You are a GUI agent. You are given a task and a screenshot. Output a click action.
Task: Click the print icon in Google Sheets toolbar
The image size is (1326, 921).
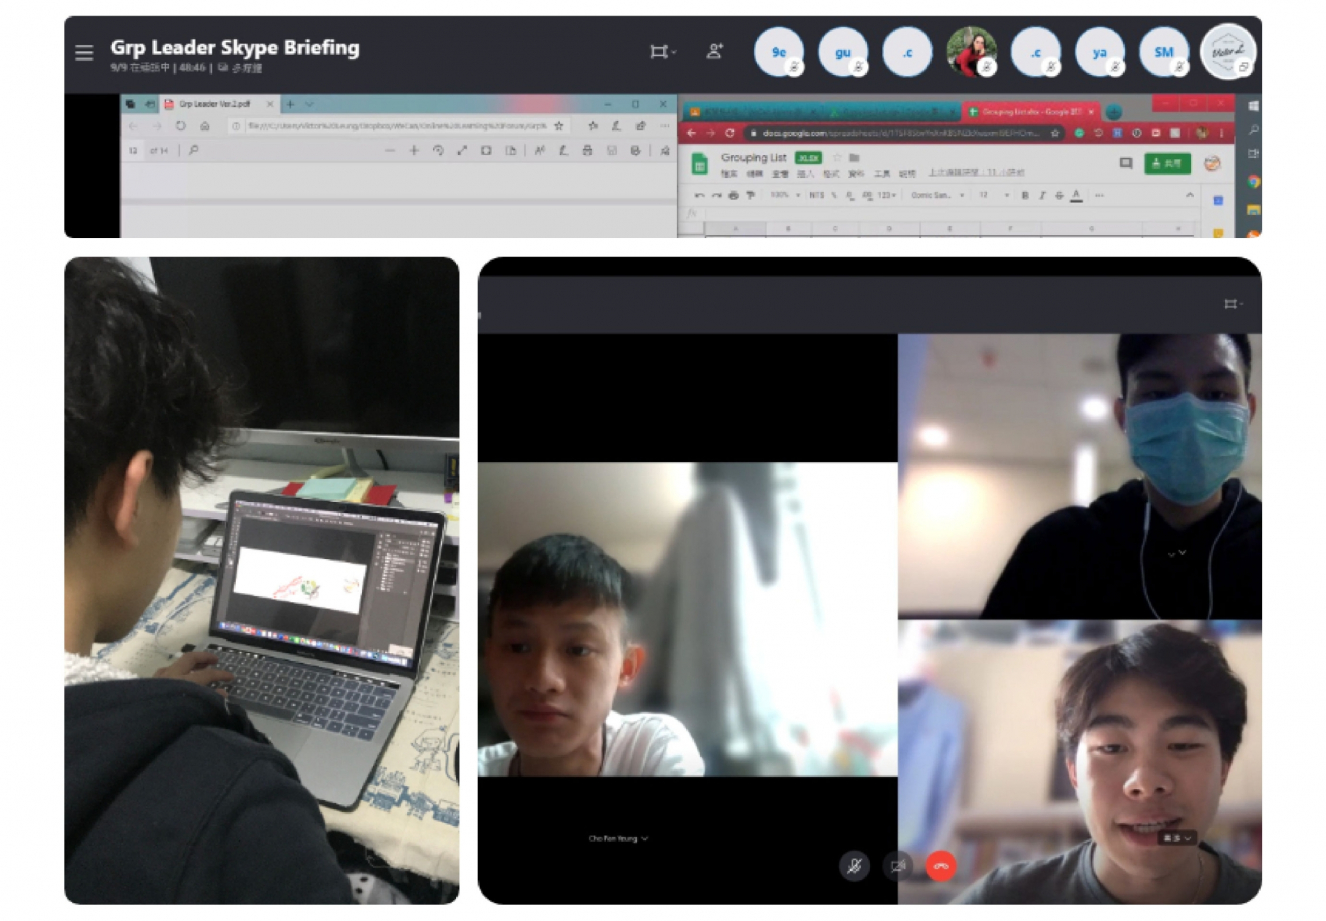pos(733,195)
